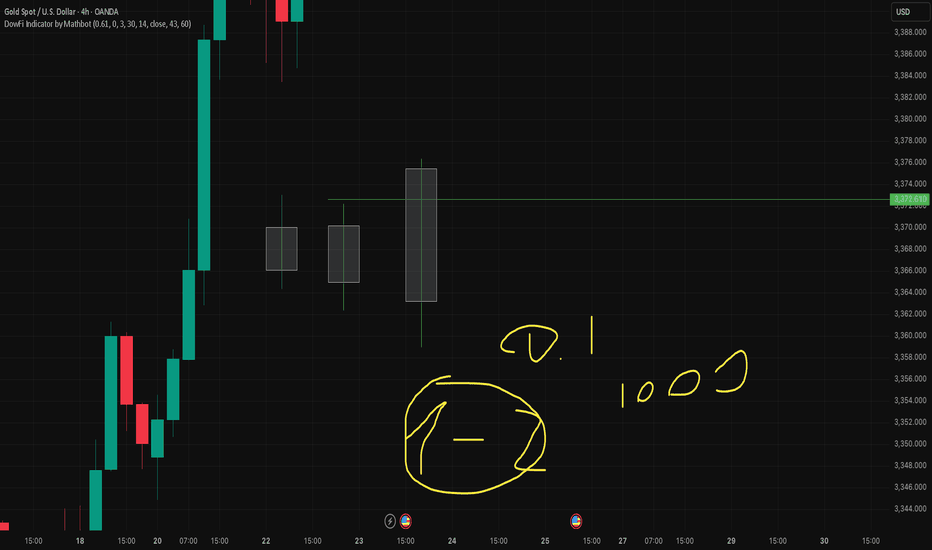
Task: Open the Gold Spot / U.S. Dollar symbol title
Action: point(61,11)
